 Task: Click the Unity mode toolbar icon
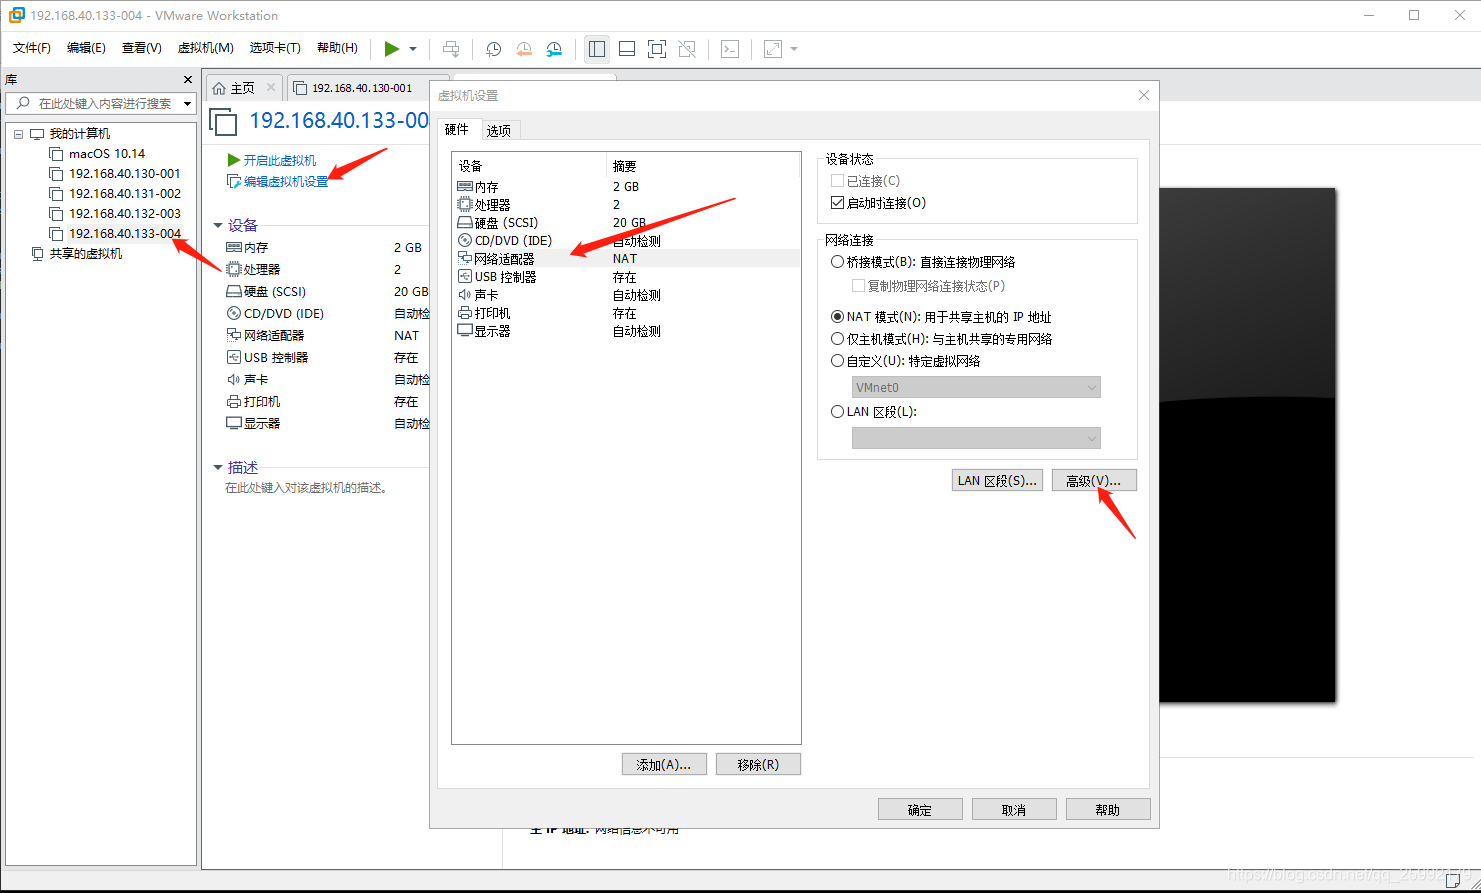click(687, 49)
